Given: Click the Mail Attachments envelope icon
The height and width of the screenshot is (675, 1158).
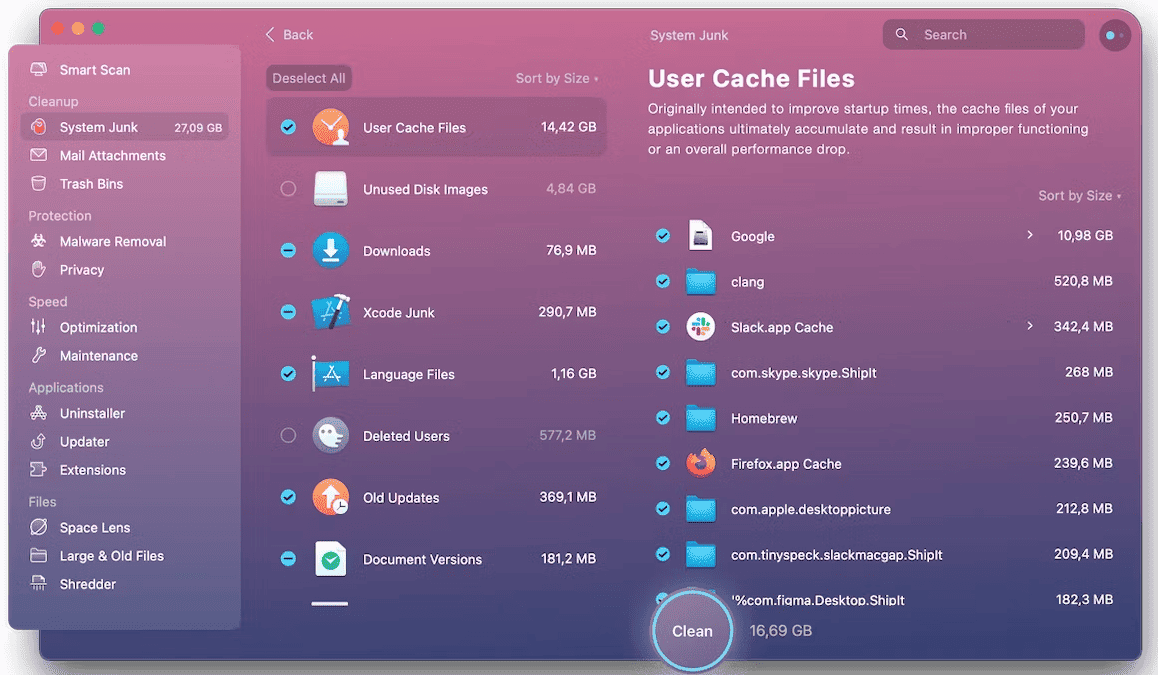Looking at the screenshot, I should point(38,155).
